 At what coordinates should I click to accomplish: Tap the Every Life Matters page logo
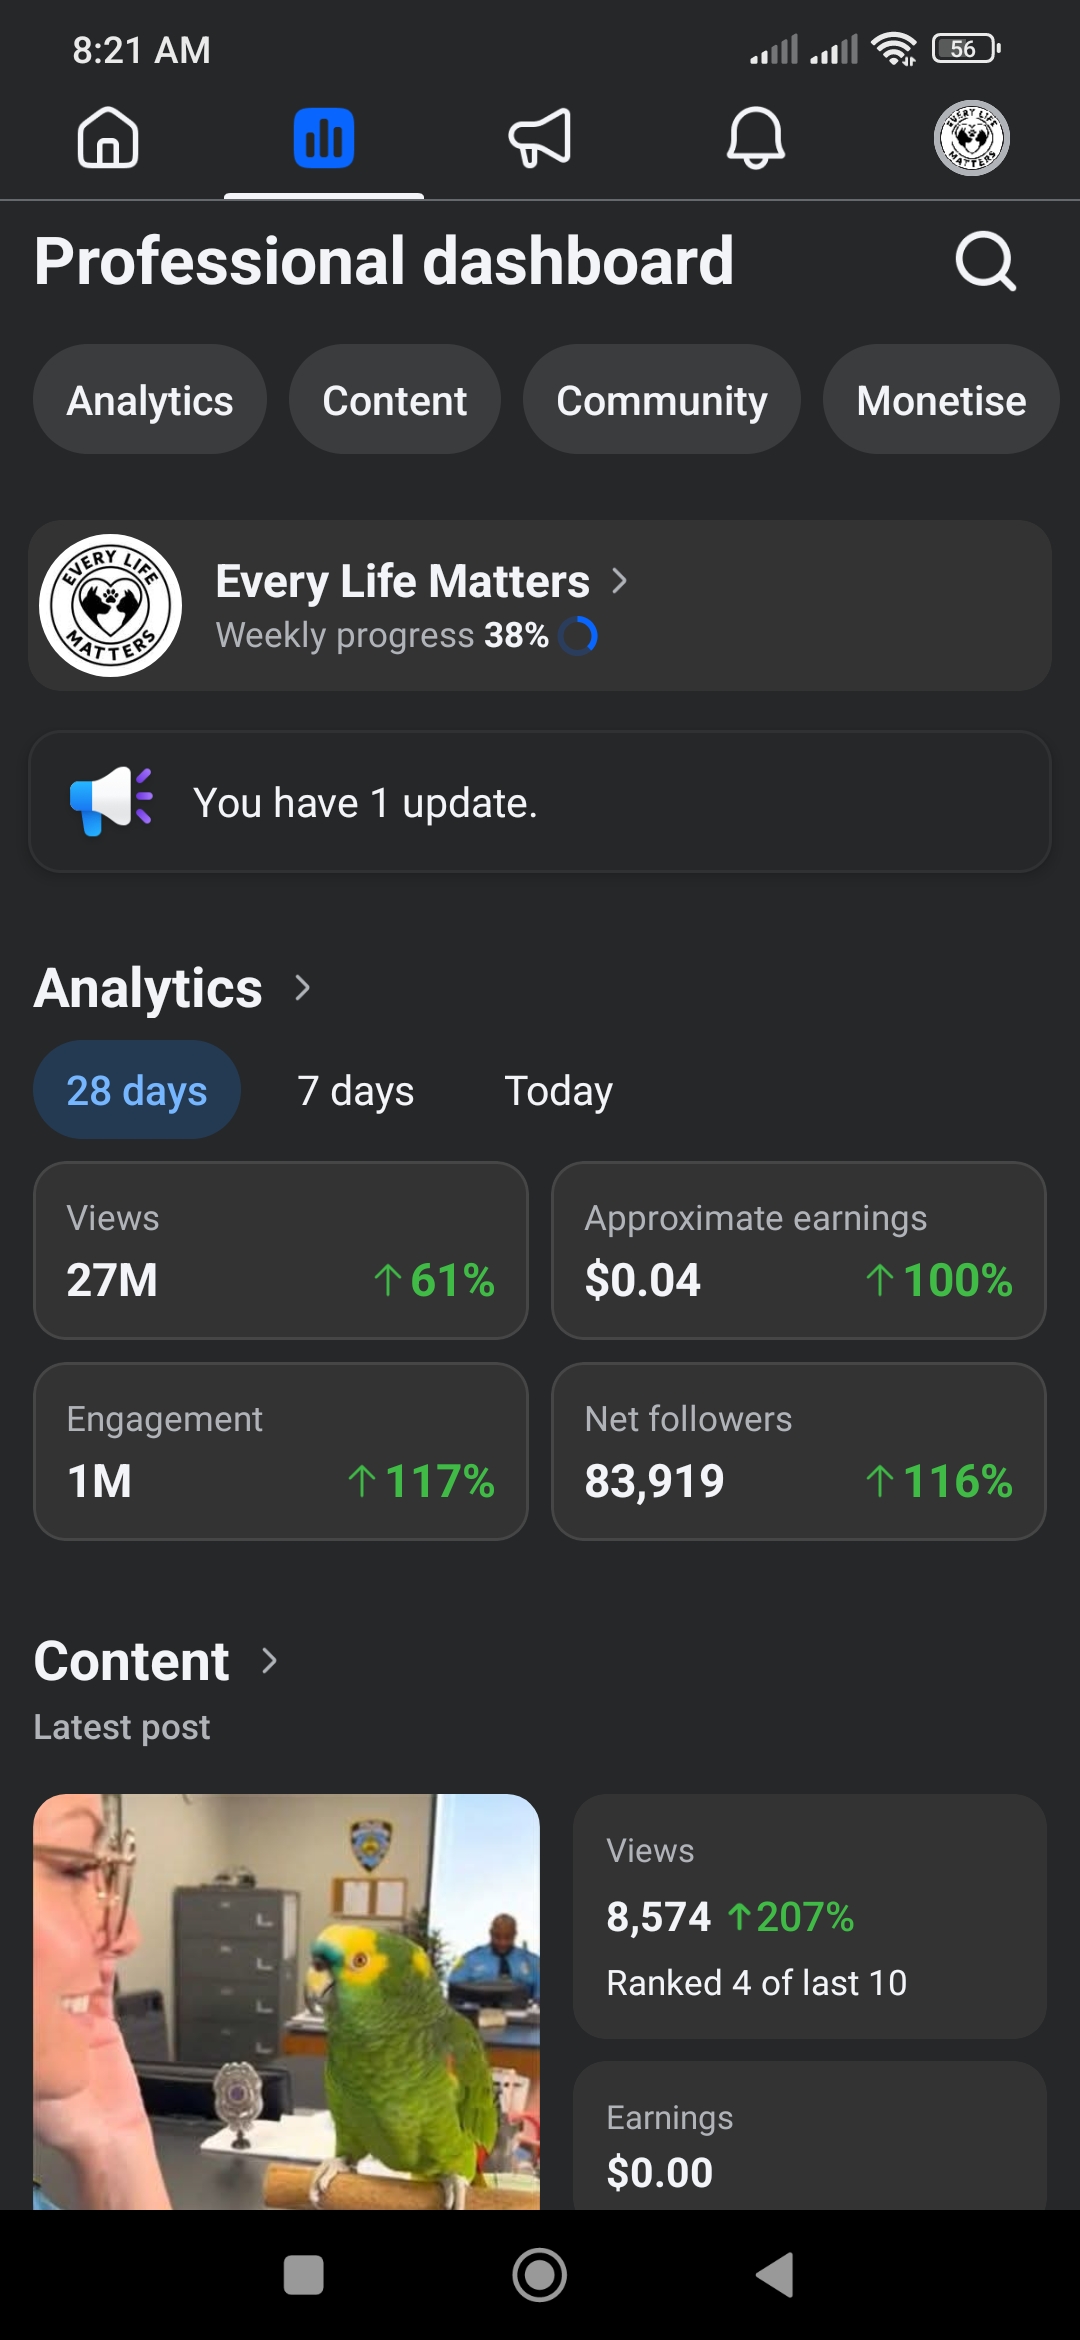[110, 605]
